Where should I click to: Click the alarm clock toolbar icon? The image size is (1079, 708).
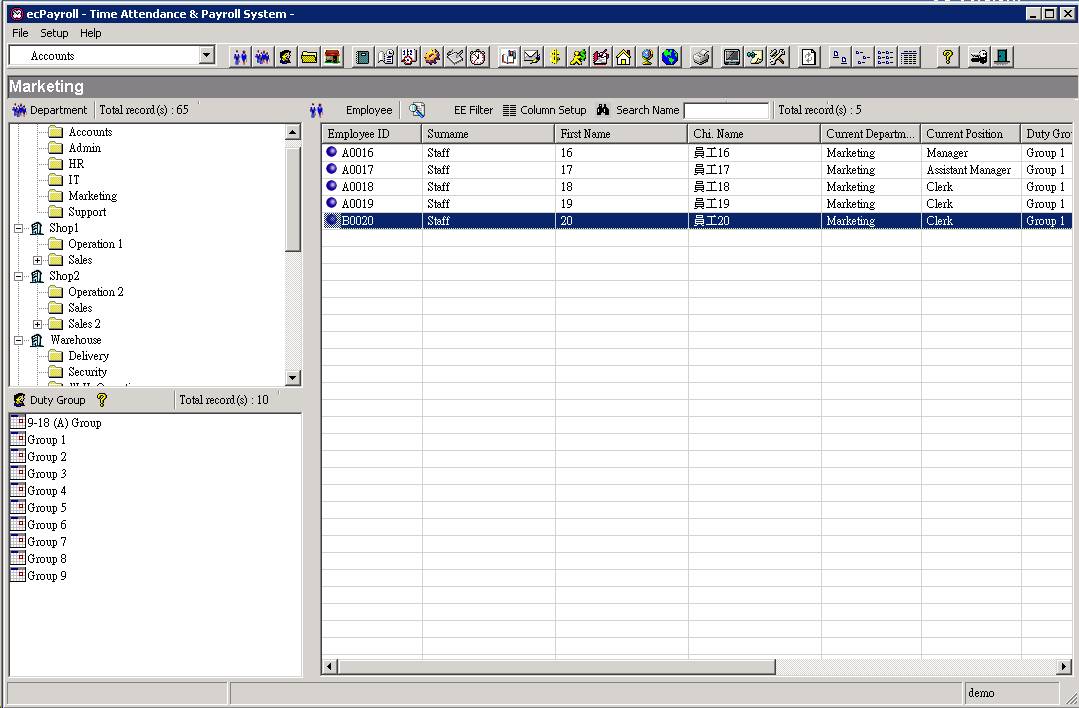click(478, 57)
